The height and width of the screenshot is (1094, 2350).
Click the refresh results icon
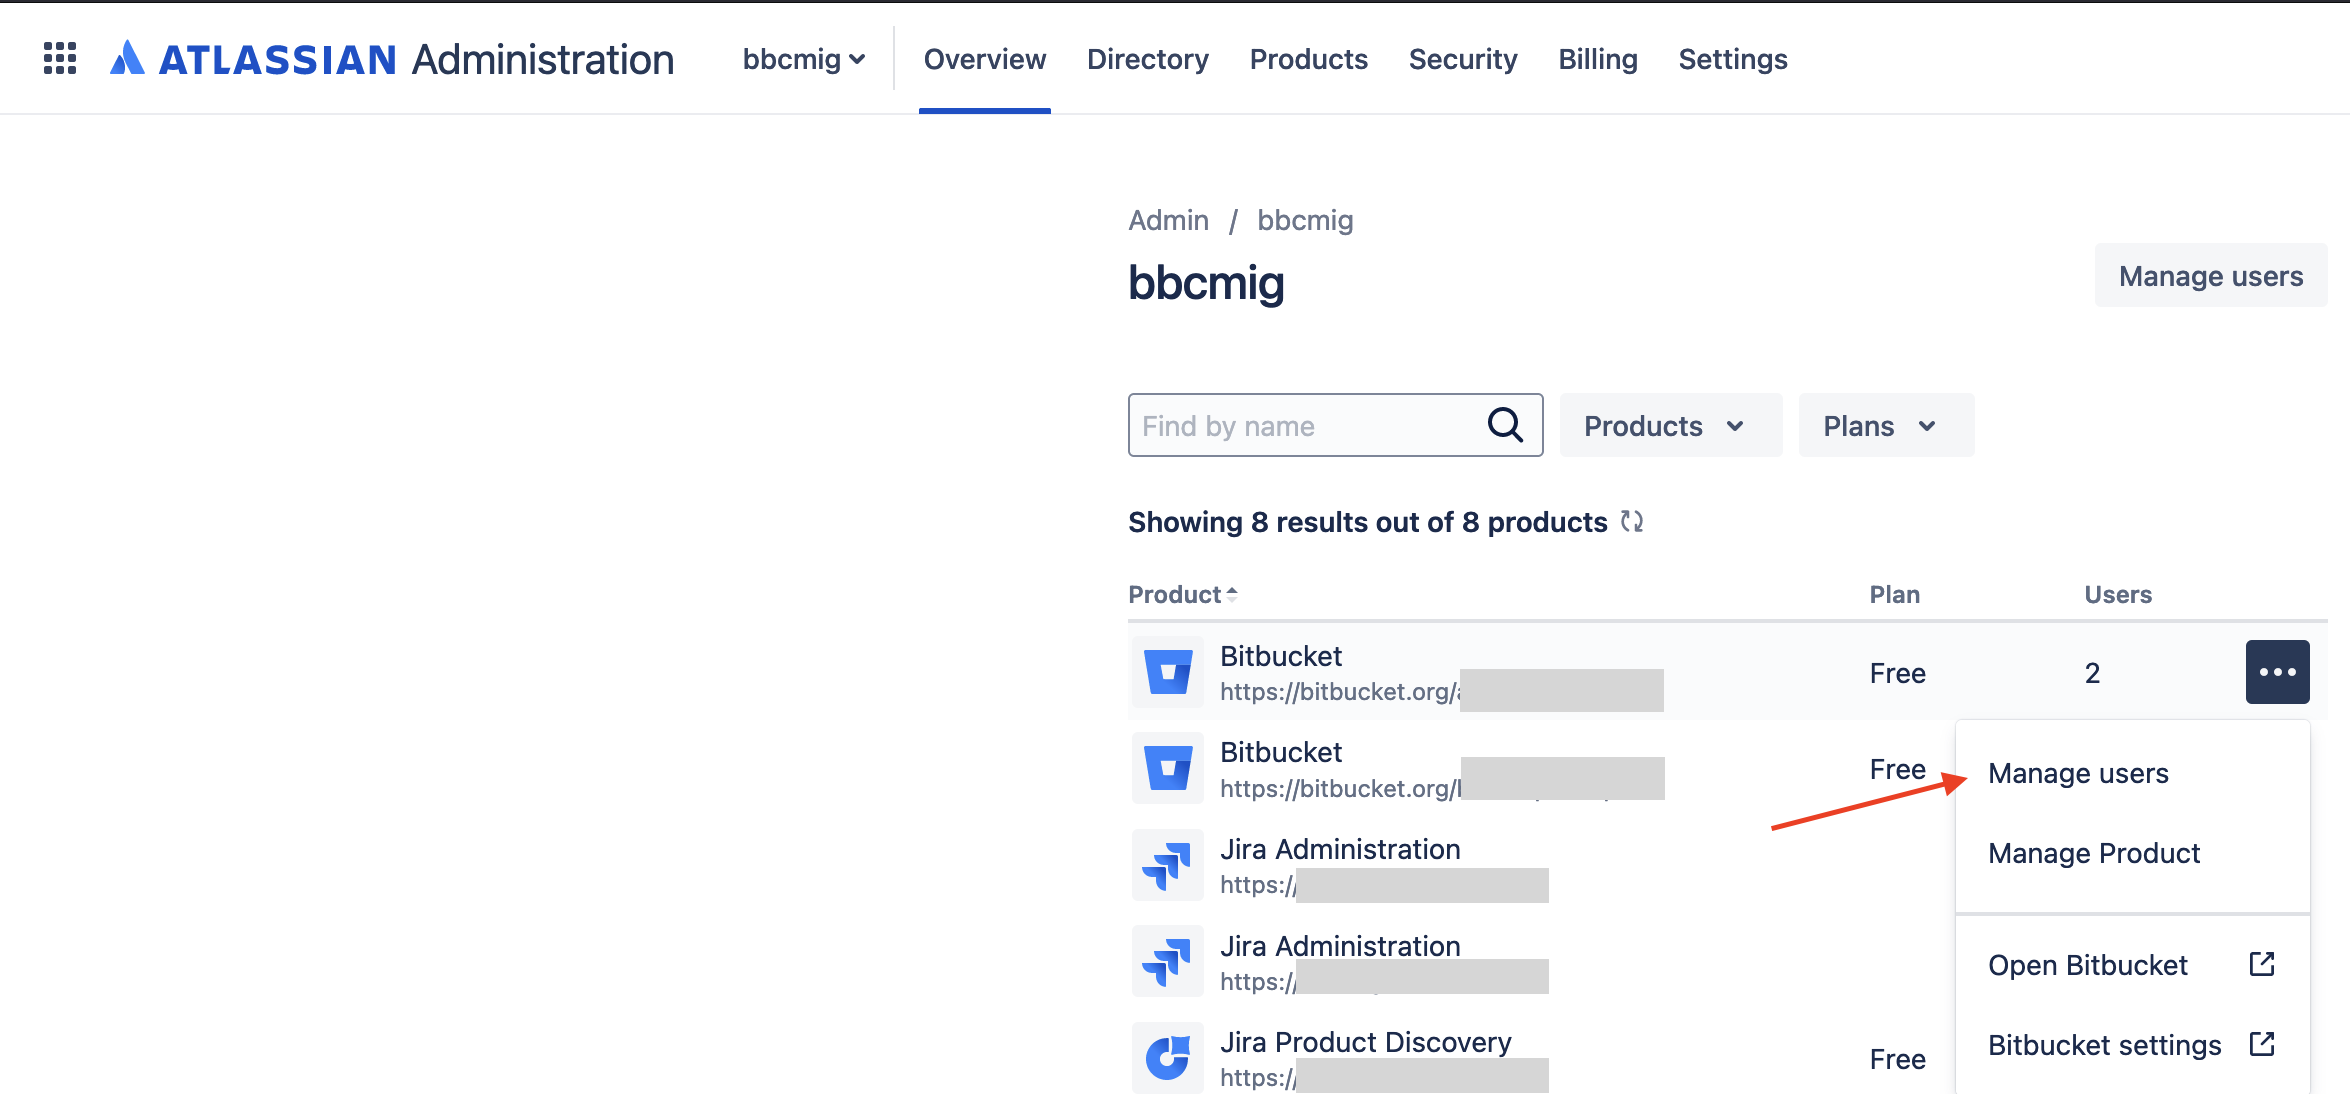click(1632, 521)
